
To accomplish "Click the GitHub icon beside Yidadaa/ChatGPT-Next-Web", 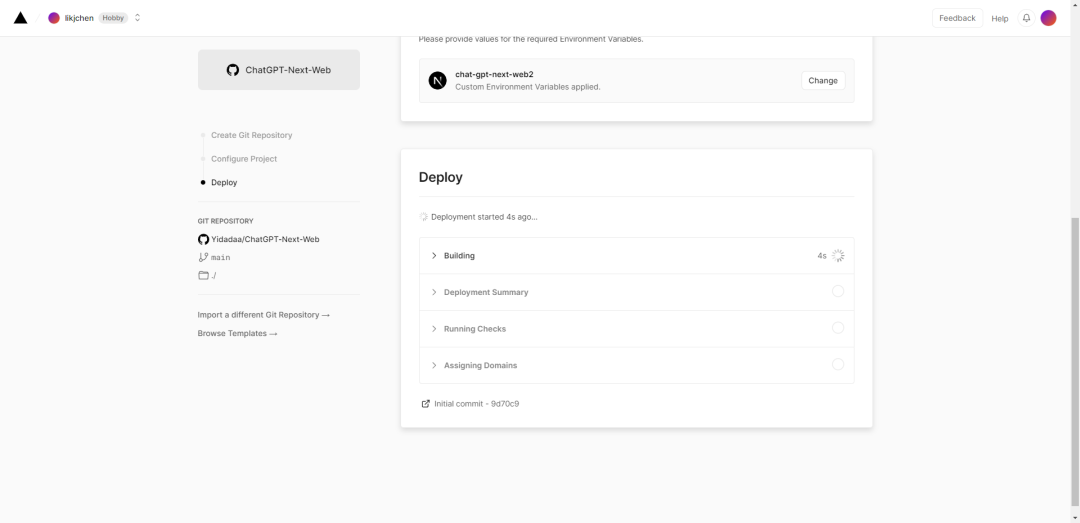I will click(x=203, y=240).
